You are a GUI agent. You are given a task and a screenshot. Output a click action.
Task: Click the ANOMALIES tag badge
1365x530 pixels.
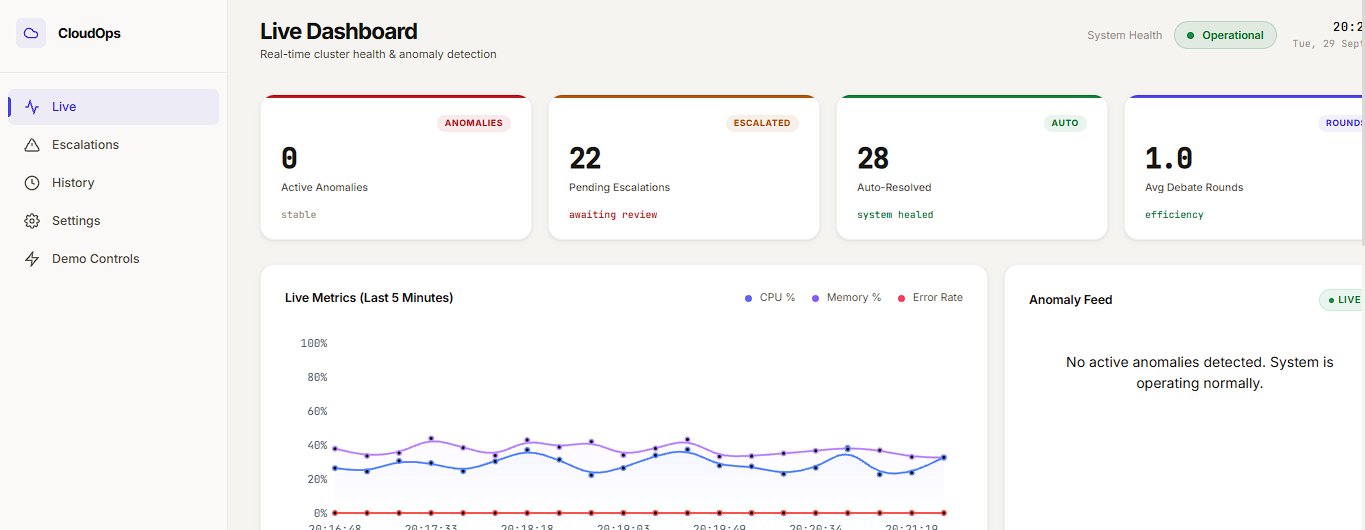[474, 123]
